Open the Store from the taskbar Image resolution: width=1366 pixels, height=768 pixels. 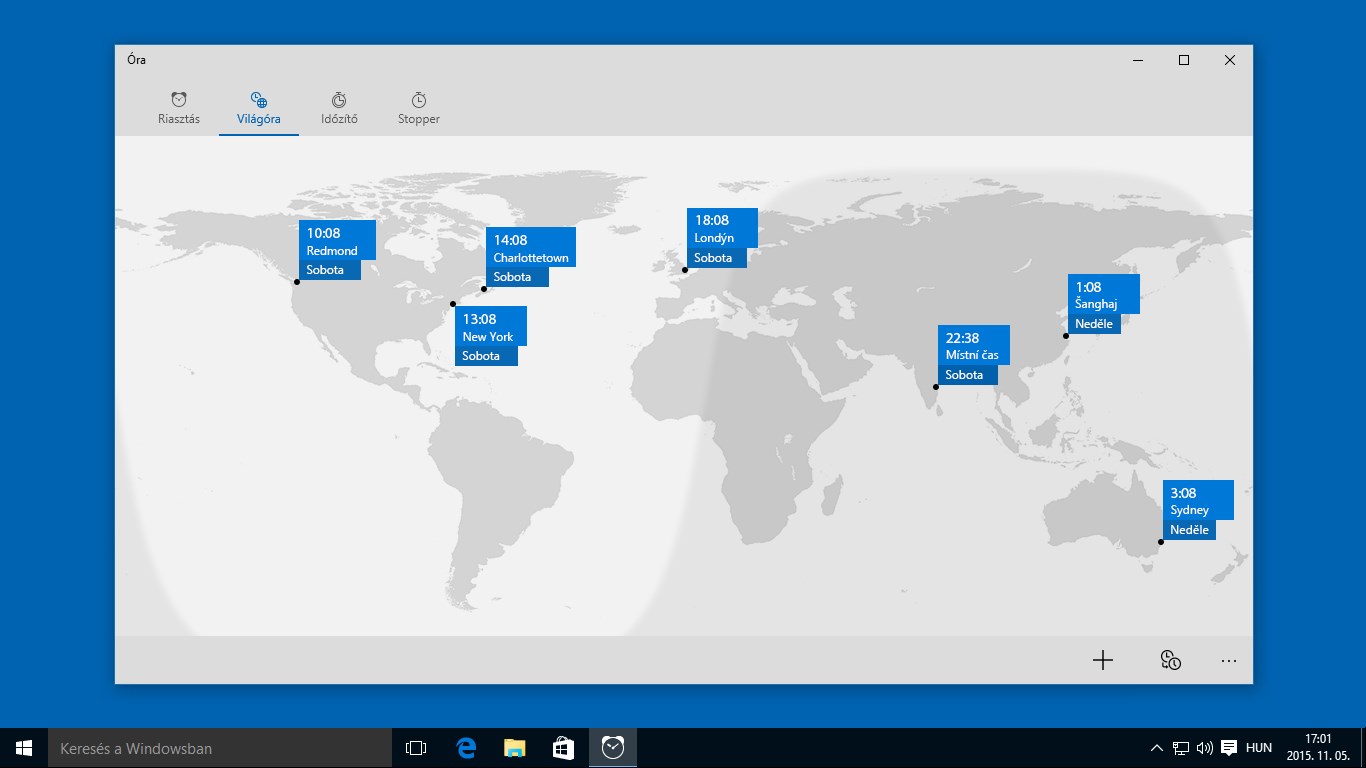coord(563,748)
